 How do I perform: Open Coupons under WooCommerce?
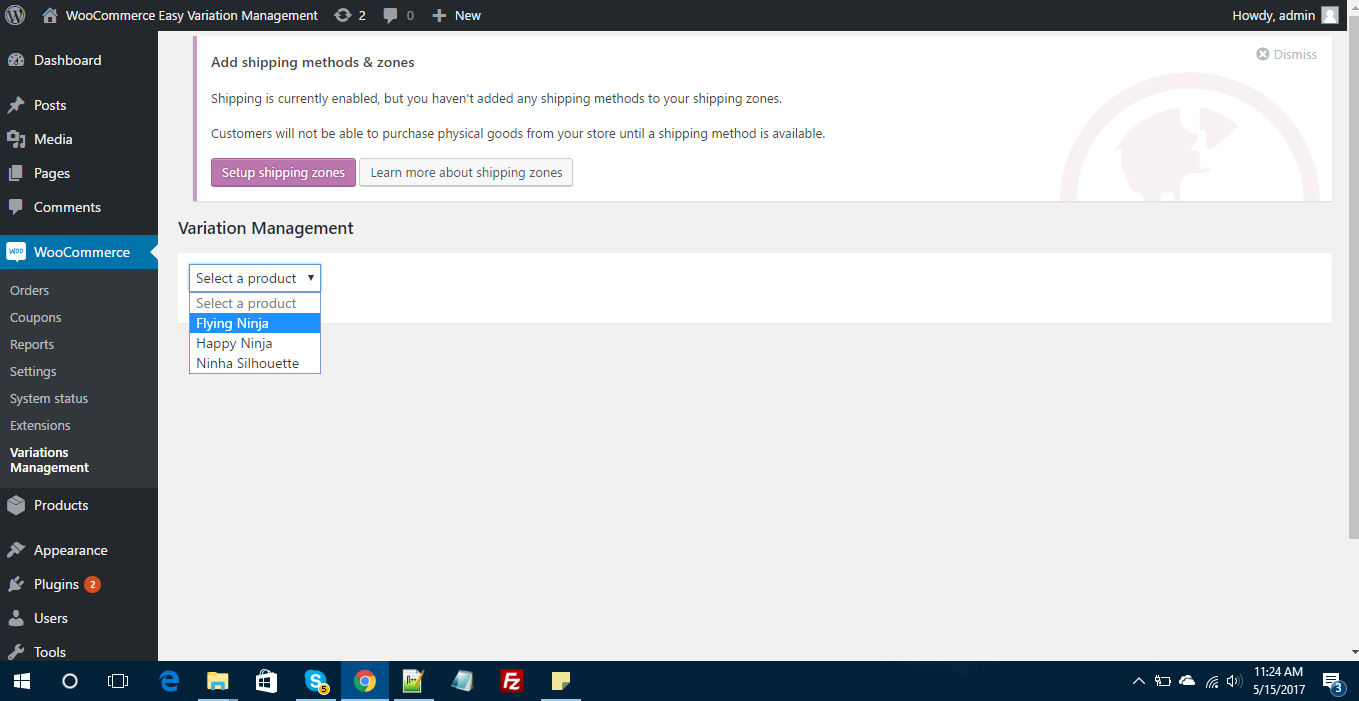(36, 317)
